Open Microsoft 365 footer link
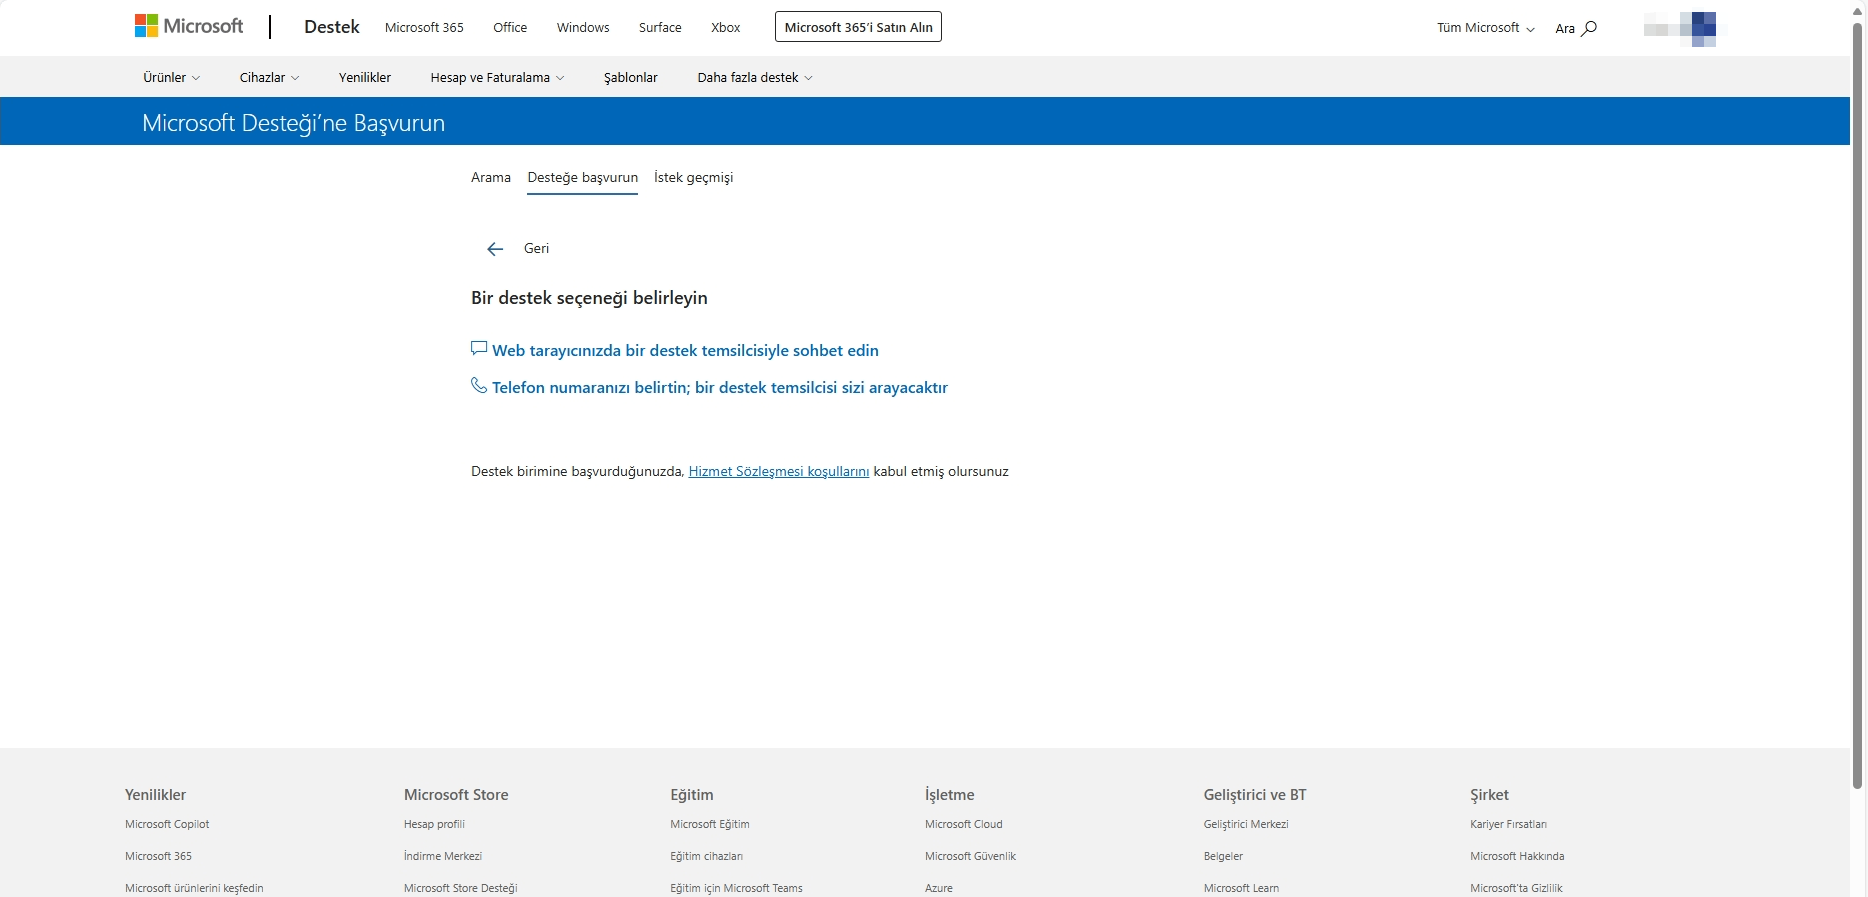Screen dimensions: 1868x897 [158, 856]
